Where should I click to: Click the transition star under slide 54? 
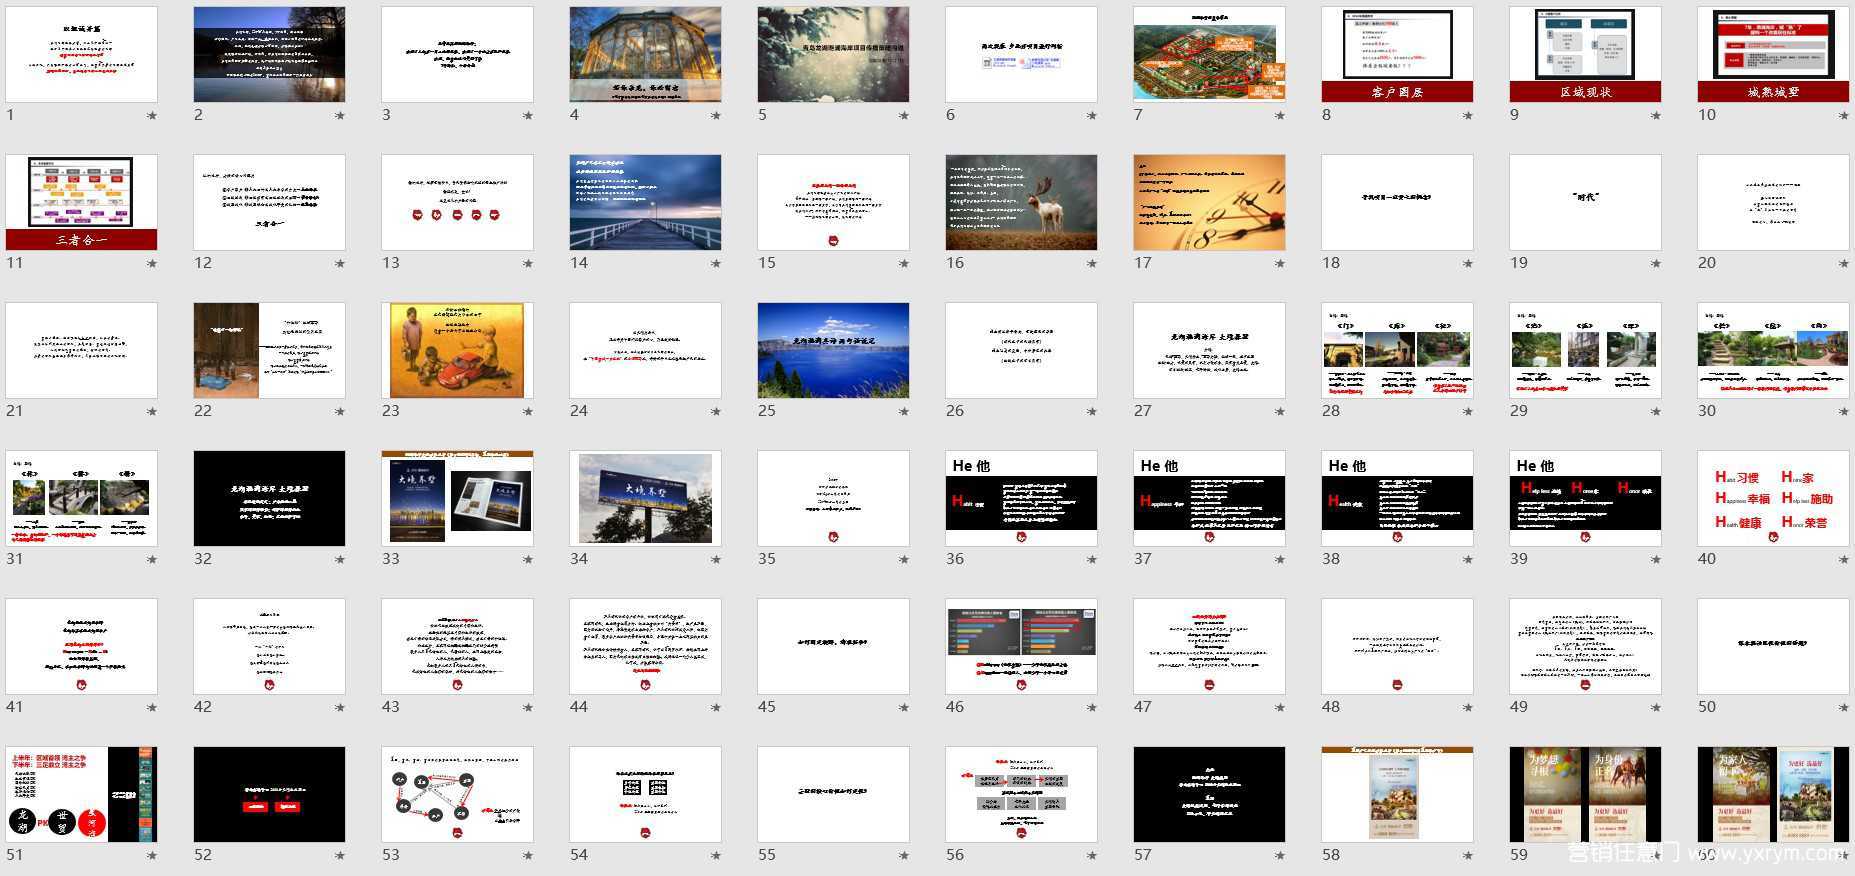(x=716, y=856)
